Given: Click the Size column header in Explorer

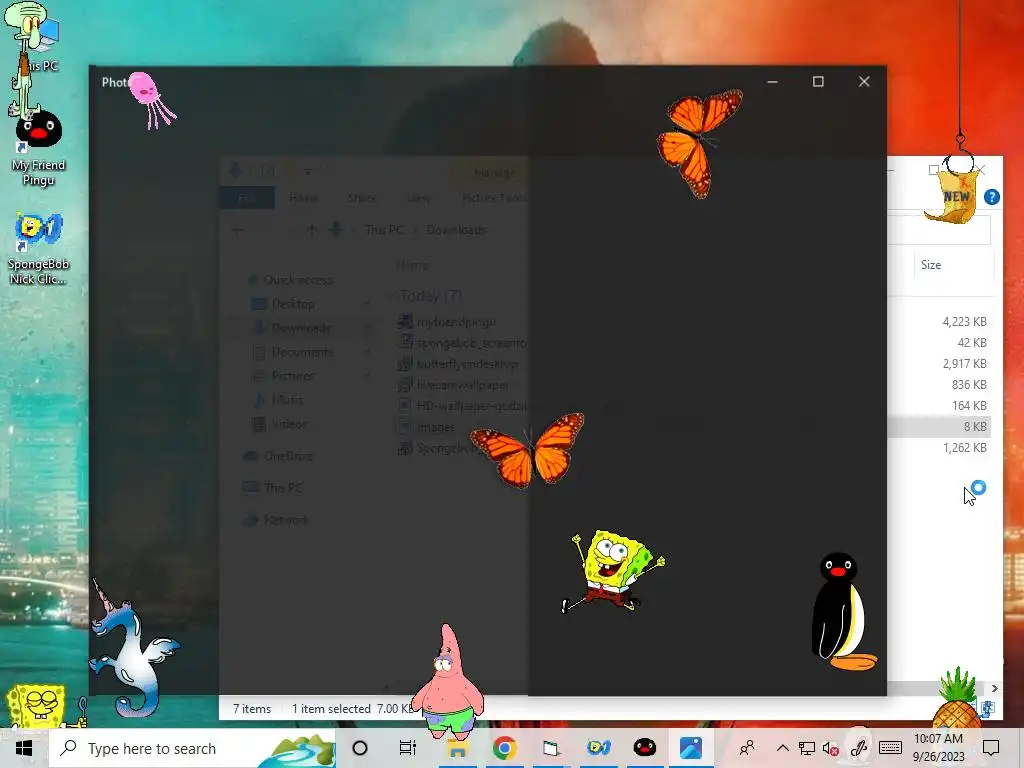Looking at the screenshot, I should pos(931,264).
